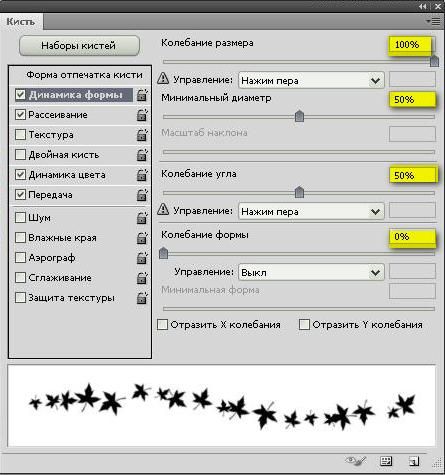Click lock icon next to Сглаживание
The width and height of the screenshot is (445, 475).
pyautogui.click(x=142, y=278)
